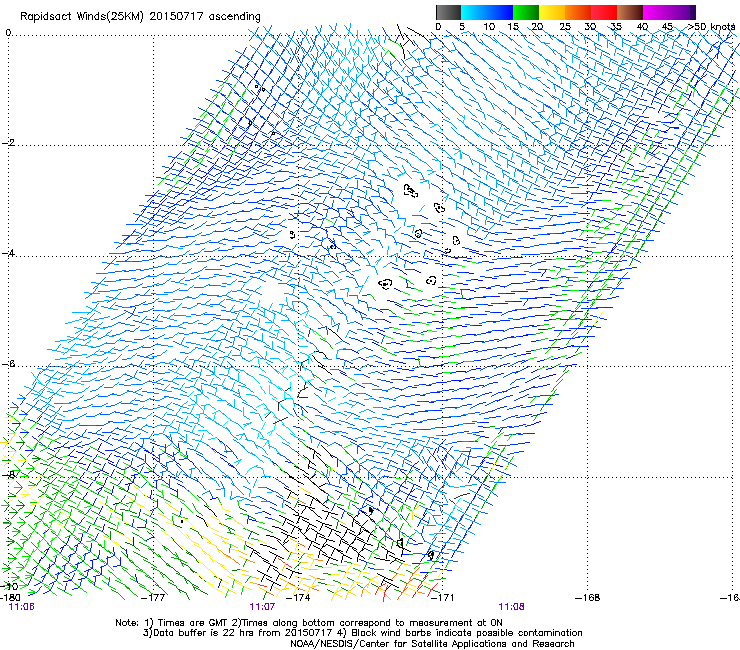Click the 'Data buffer is 22 hrs' note line
Viewport: 740px width, 650px height.
(x=363, y=633)
